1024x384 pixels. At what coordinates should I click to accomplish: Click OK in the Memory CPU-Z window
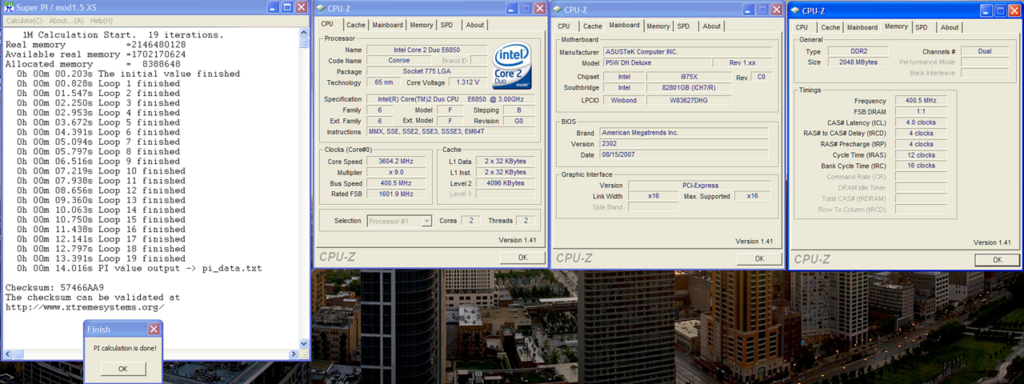coord(997,260)
